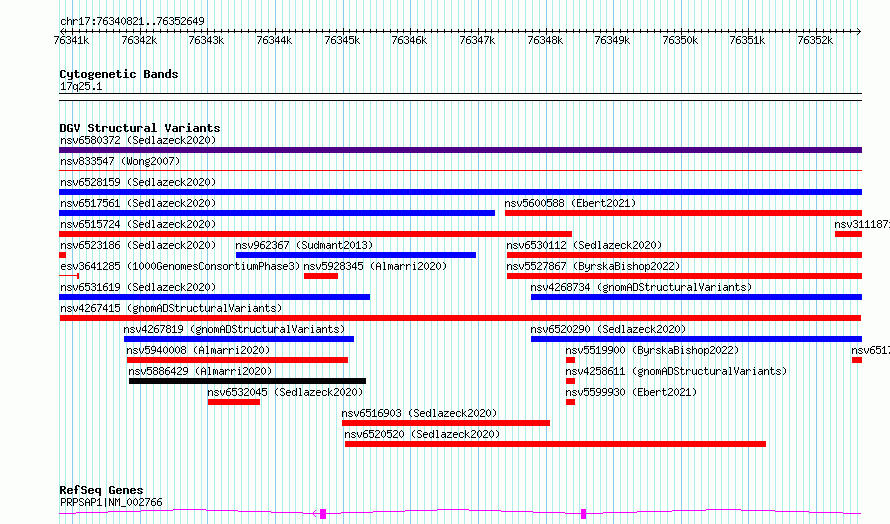The height and width of the screenshot is (524, 890).
Task: Click the Cytogenetic Bands track title
Action: (x=119, y=74)
